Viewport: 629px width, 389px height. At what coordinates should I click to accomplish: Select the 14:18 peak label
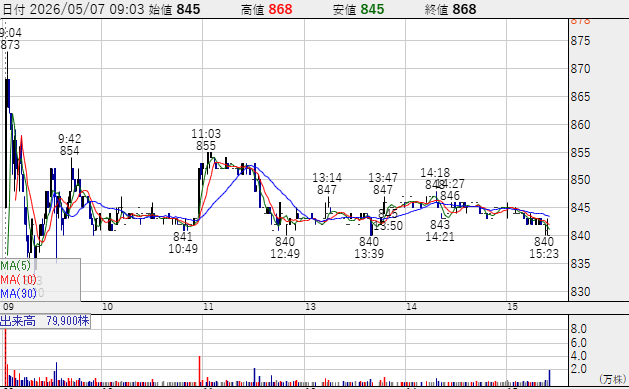[435, 173]
